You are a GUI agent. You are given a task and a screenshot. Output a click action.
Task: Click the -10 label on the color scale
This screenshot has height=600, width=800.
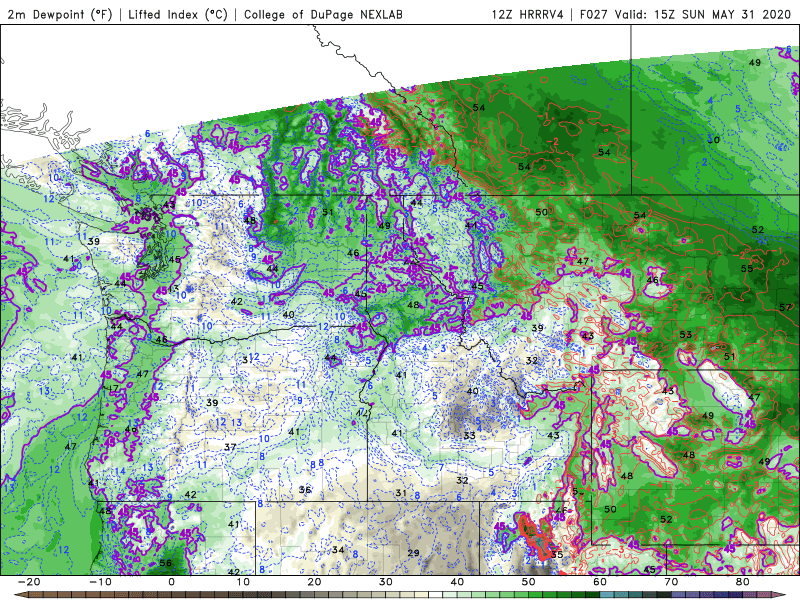click(100, 582)
